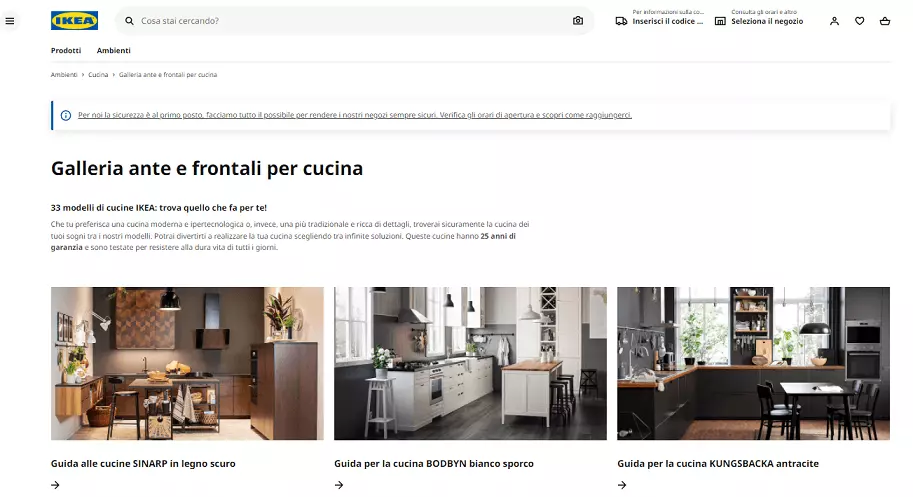
Task: Click arrow under SINARP kitchen guide
Action: pos(55,485)
